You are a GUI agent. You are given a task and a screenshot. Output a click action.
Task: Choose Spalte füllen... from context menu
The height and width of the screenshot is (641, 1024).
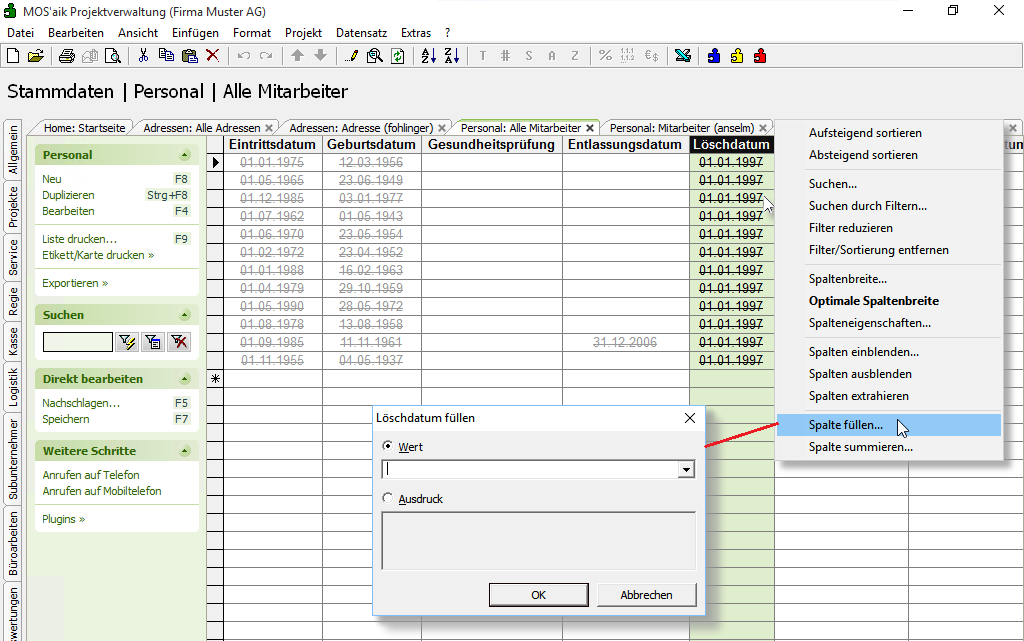[889, 425]
